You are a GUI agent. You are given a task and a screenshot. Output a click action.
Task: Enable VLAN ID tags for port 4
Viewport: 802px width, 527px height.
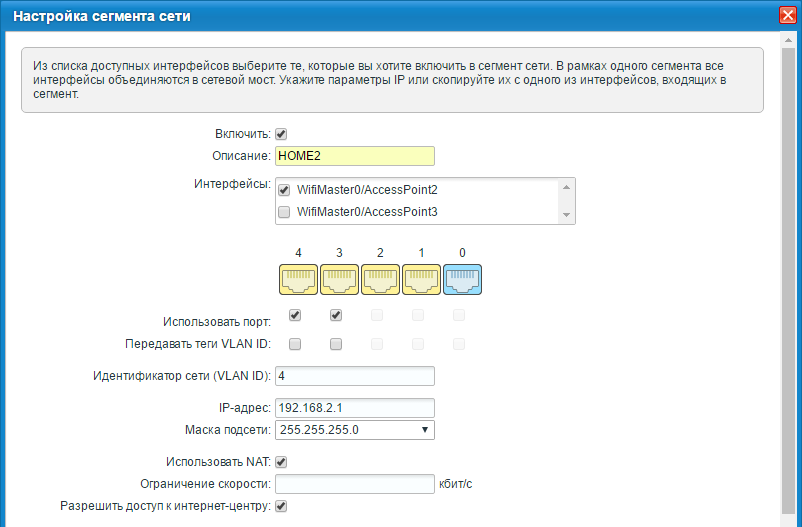295,344
